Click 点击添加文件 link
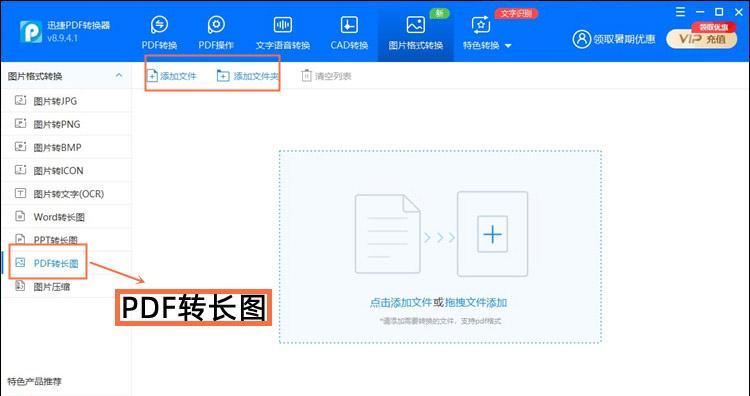750x396 pixels. click(x=401, y=303)
